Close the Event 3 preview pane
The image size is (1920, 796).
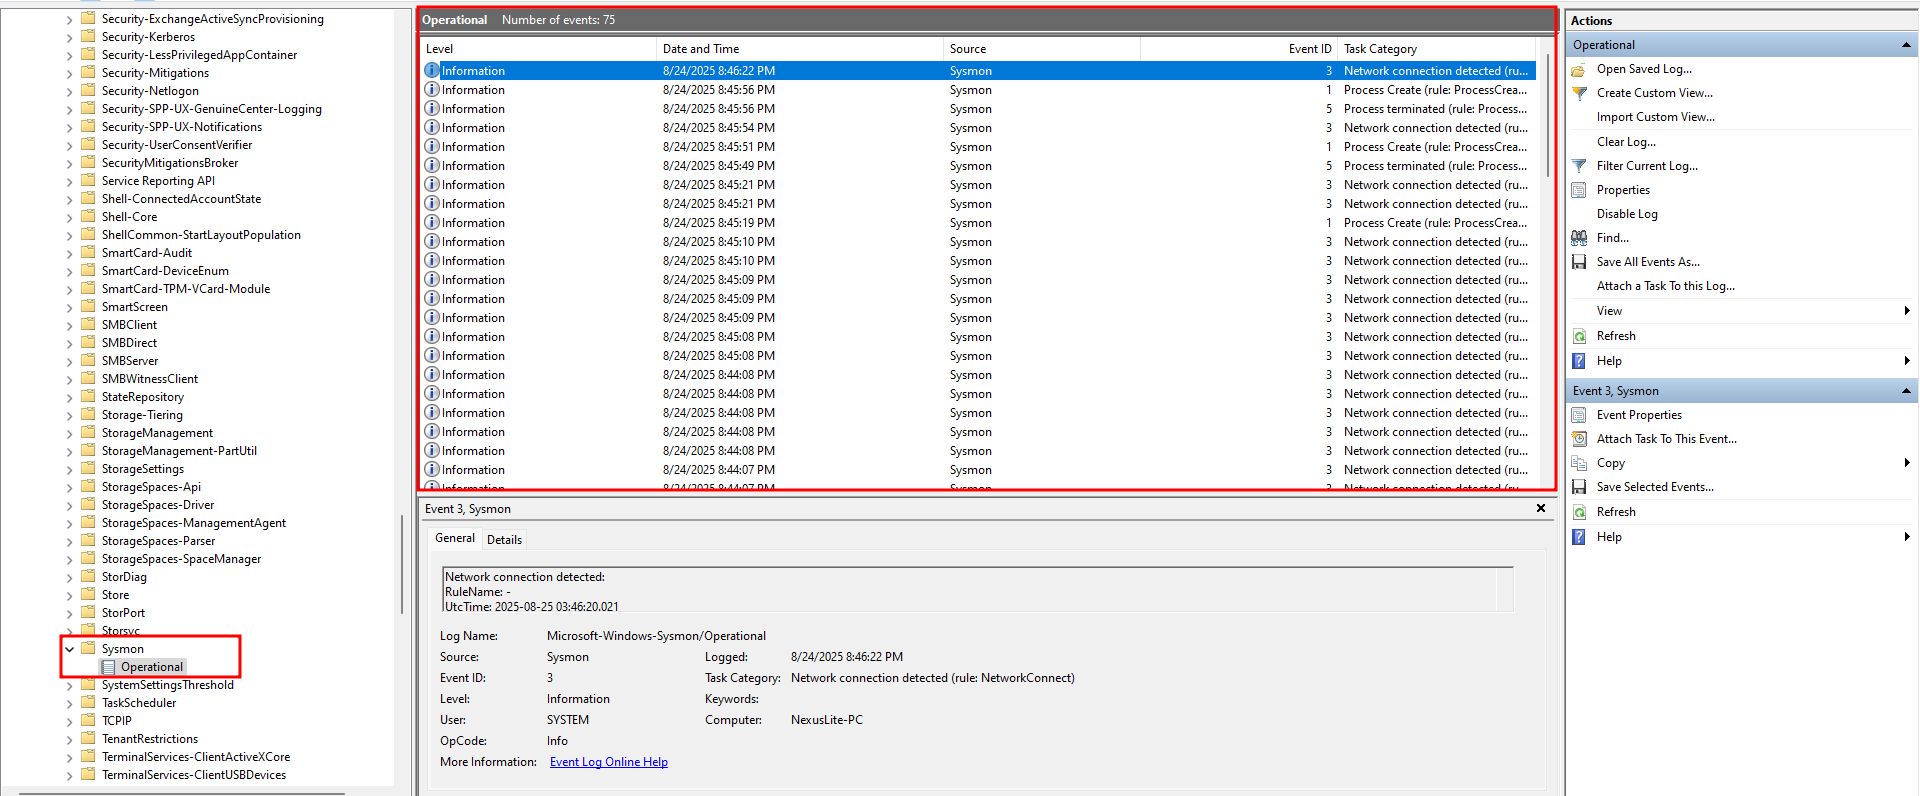[x=1540, y=508]
